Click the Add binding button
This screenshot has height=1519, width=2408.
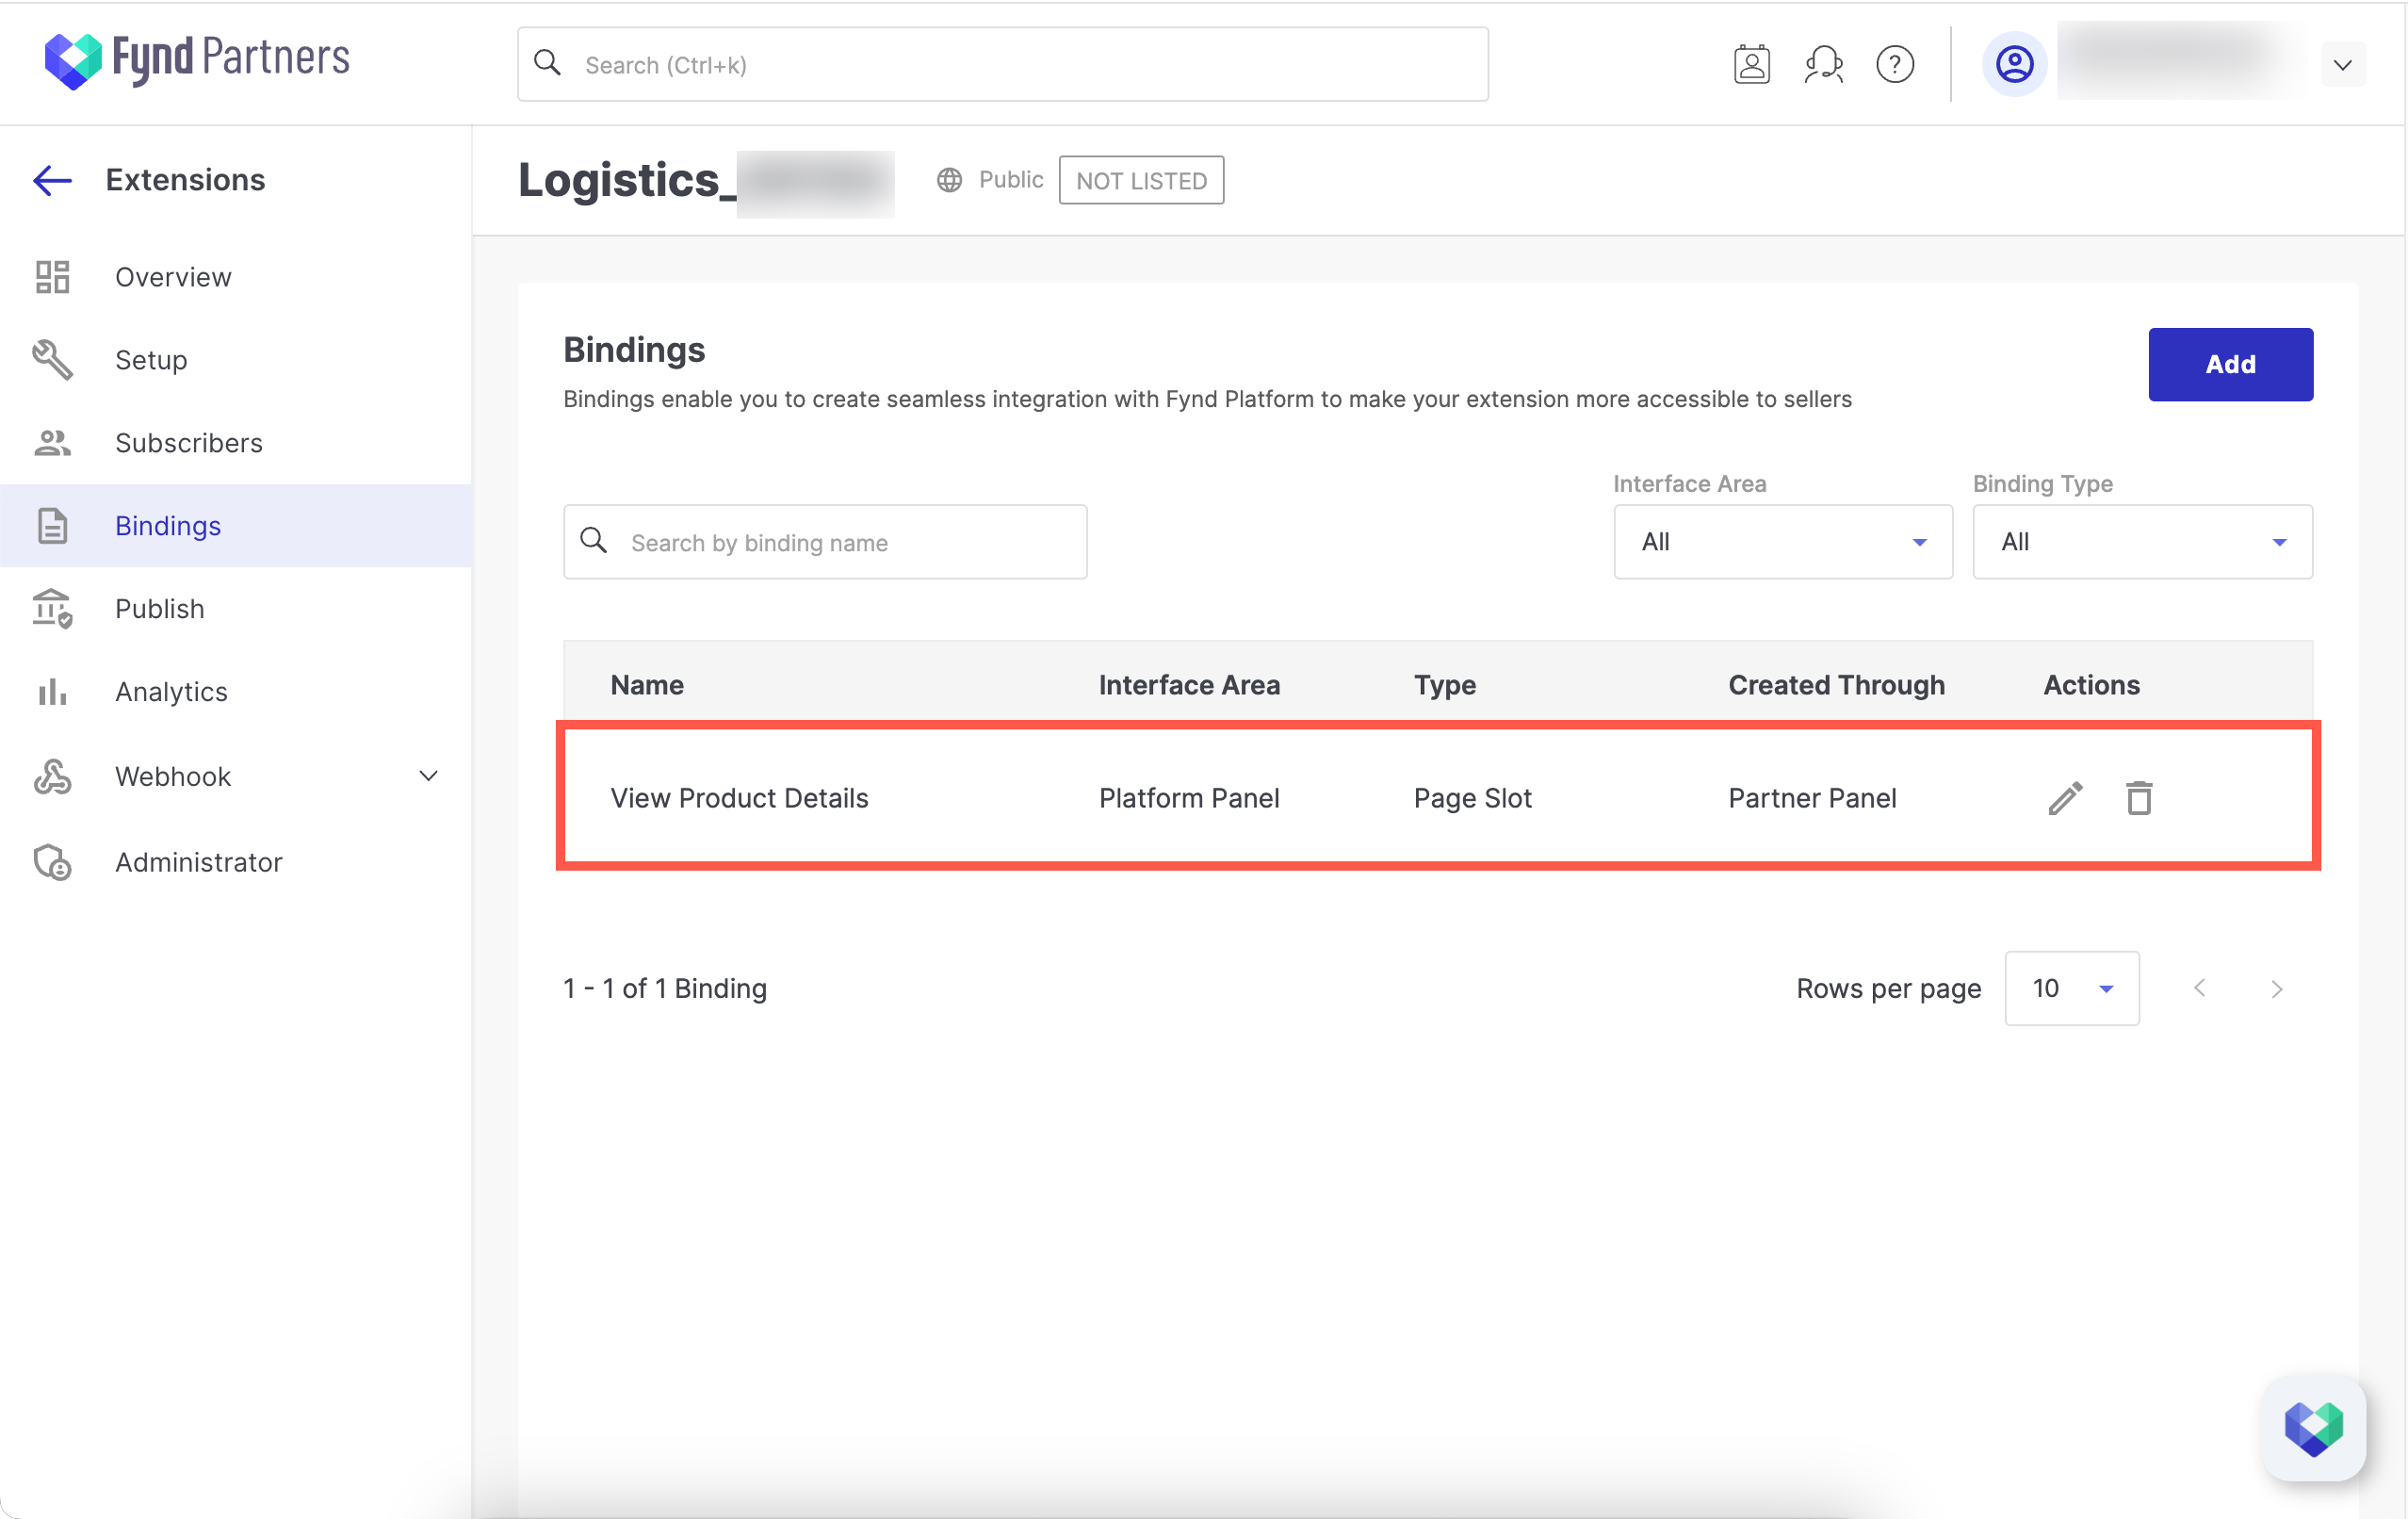click(x=2230, y=365)
